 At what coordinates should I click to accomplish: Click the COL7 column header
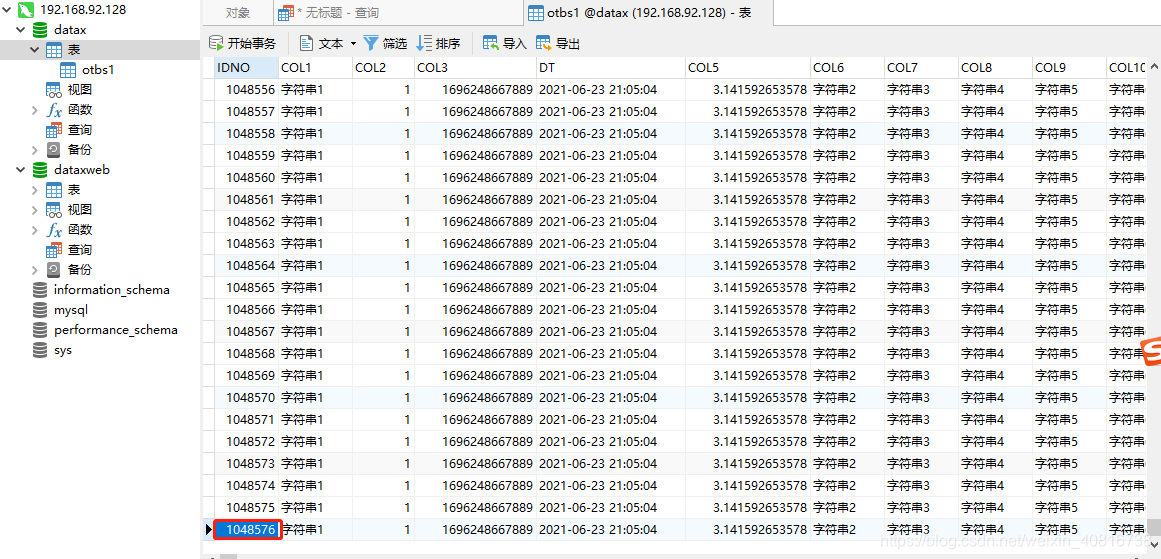pos(922,67)
